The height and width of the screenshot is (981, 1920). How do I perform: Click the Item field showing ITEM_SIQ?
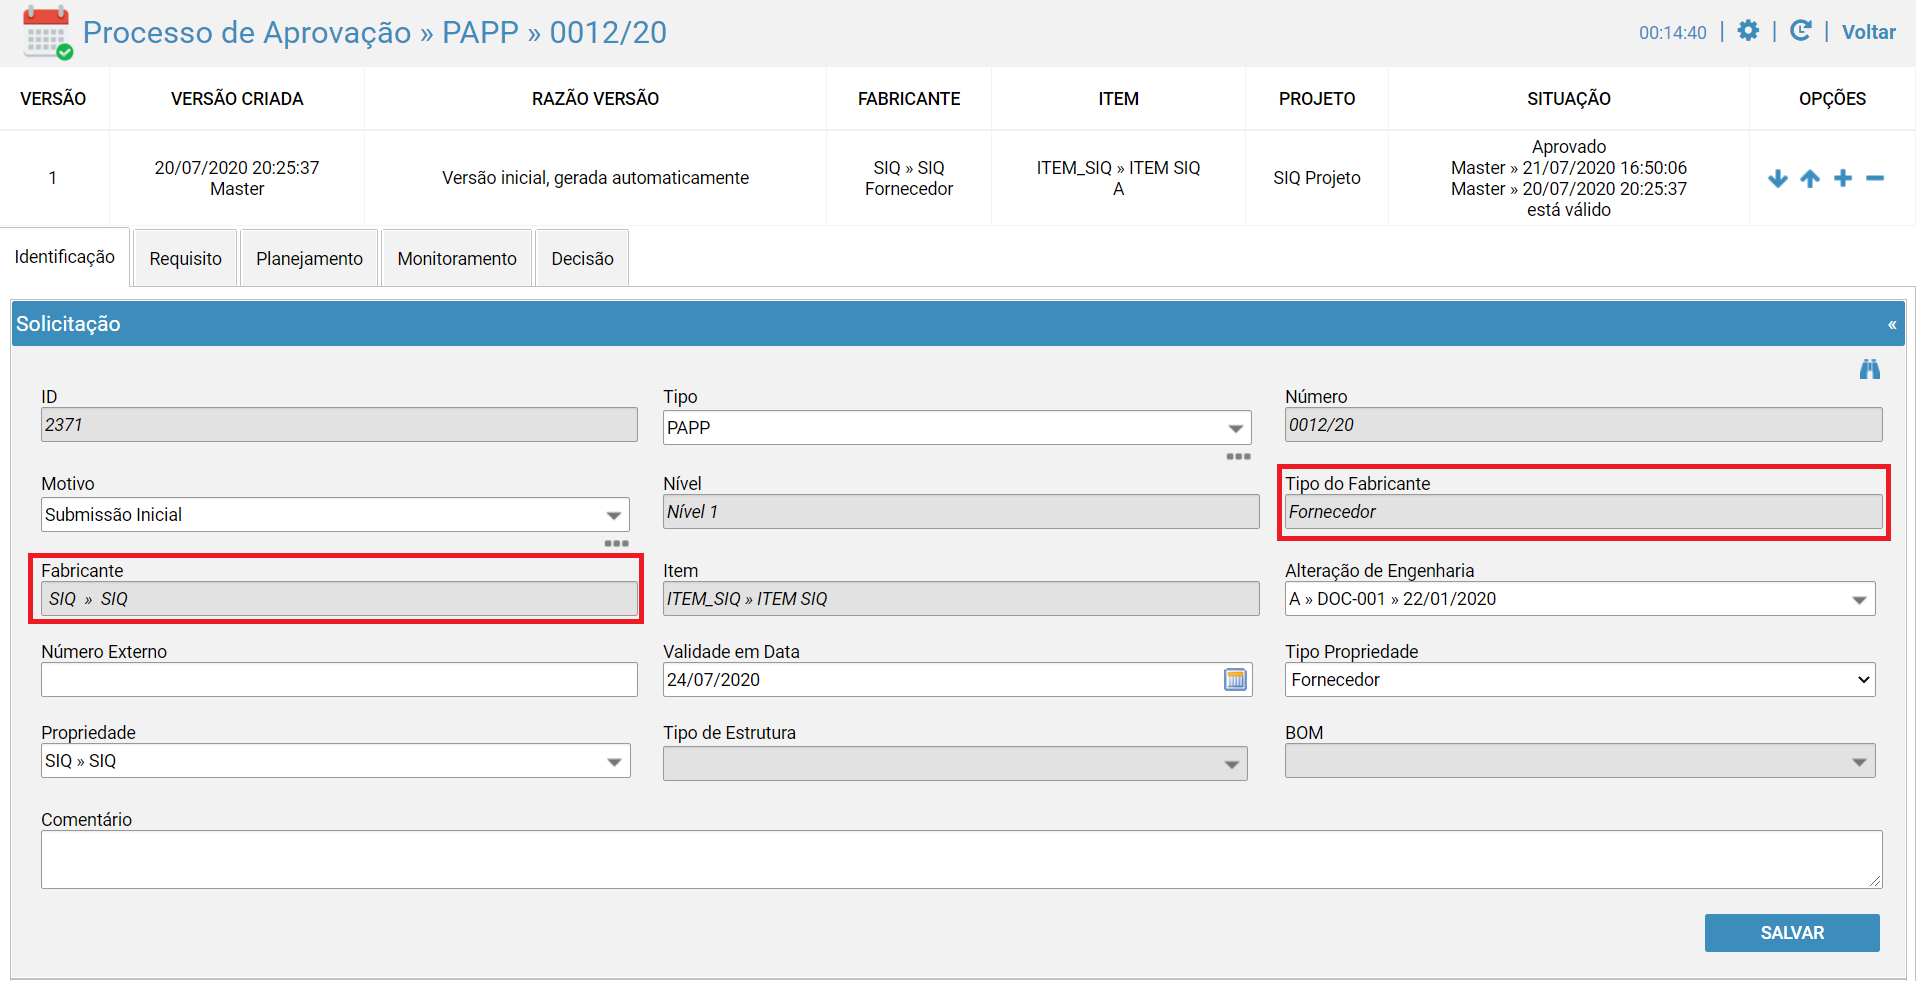(x=961, y=599)
